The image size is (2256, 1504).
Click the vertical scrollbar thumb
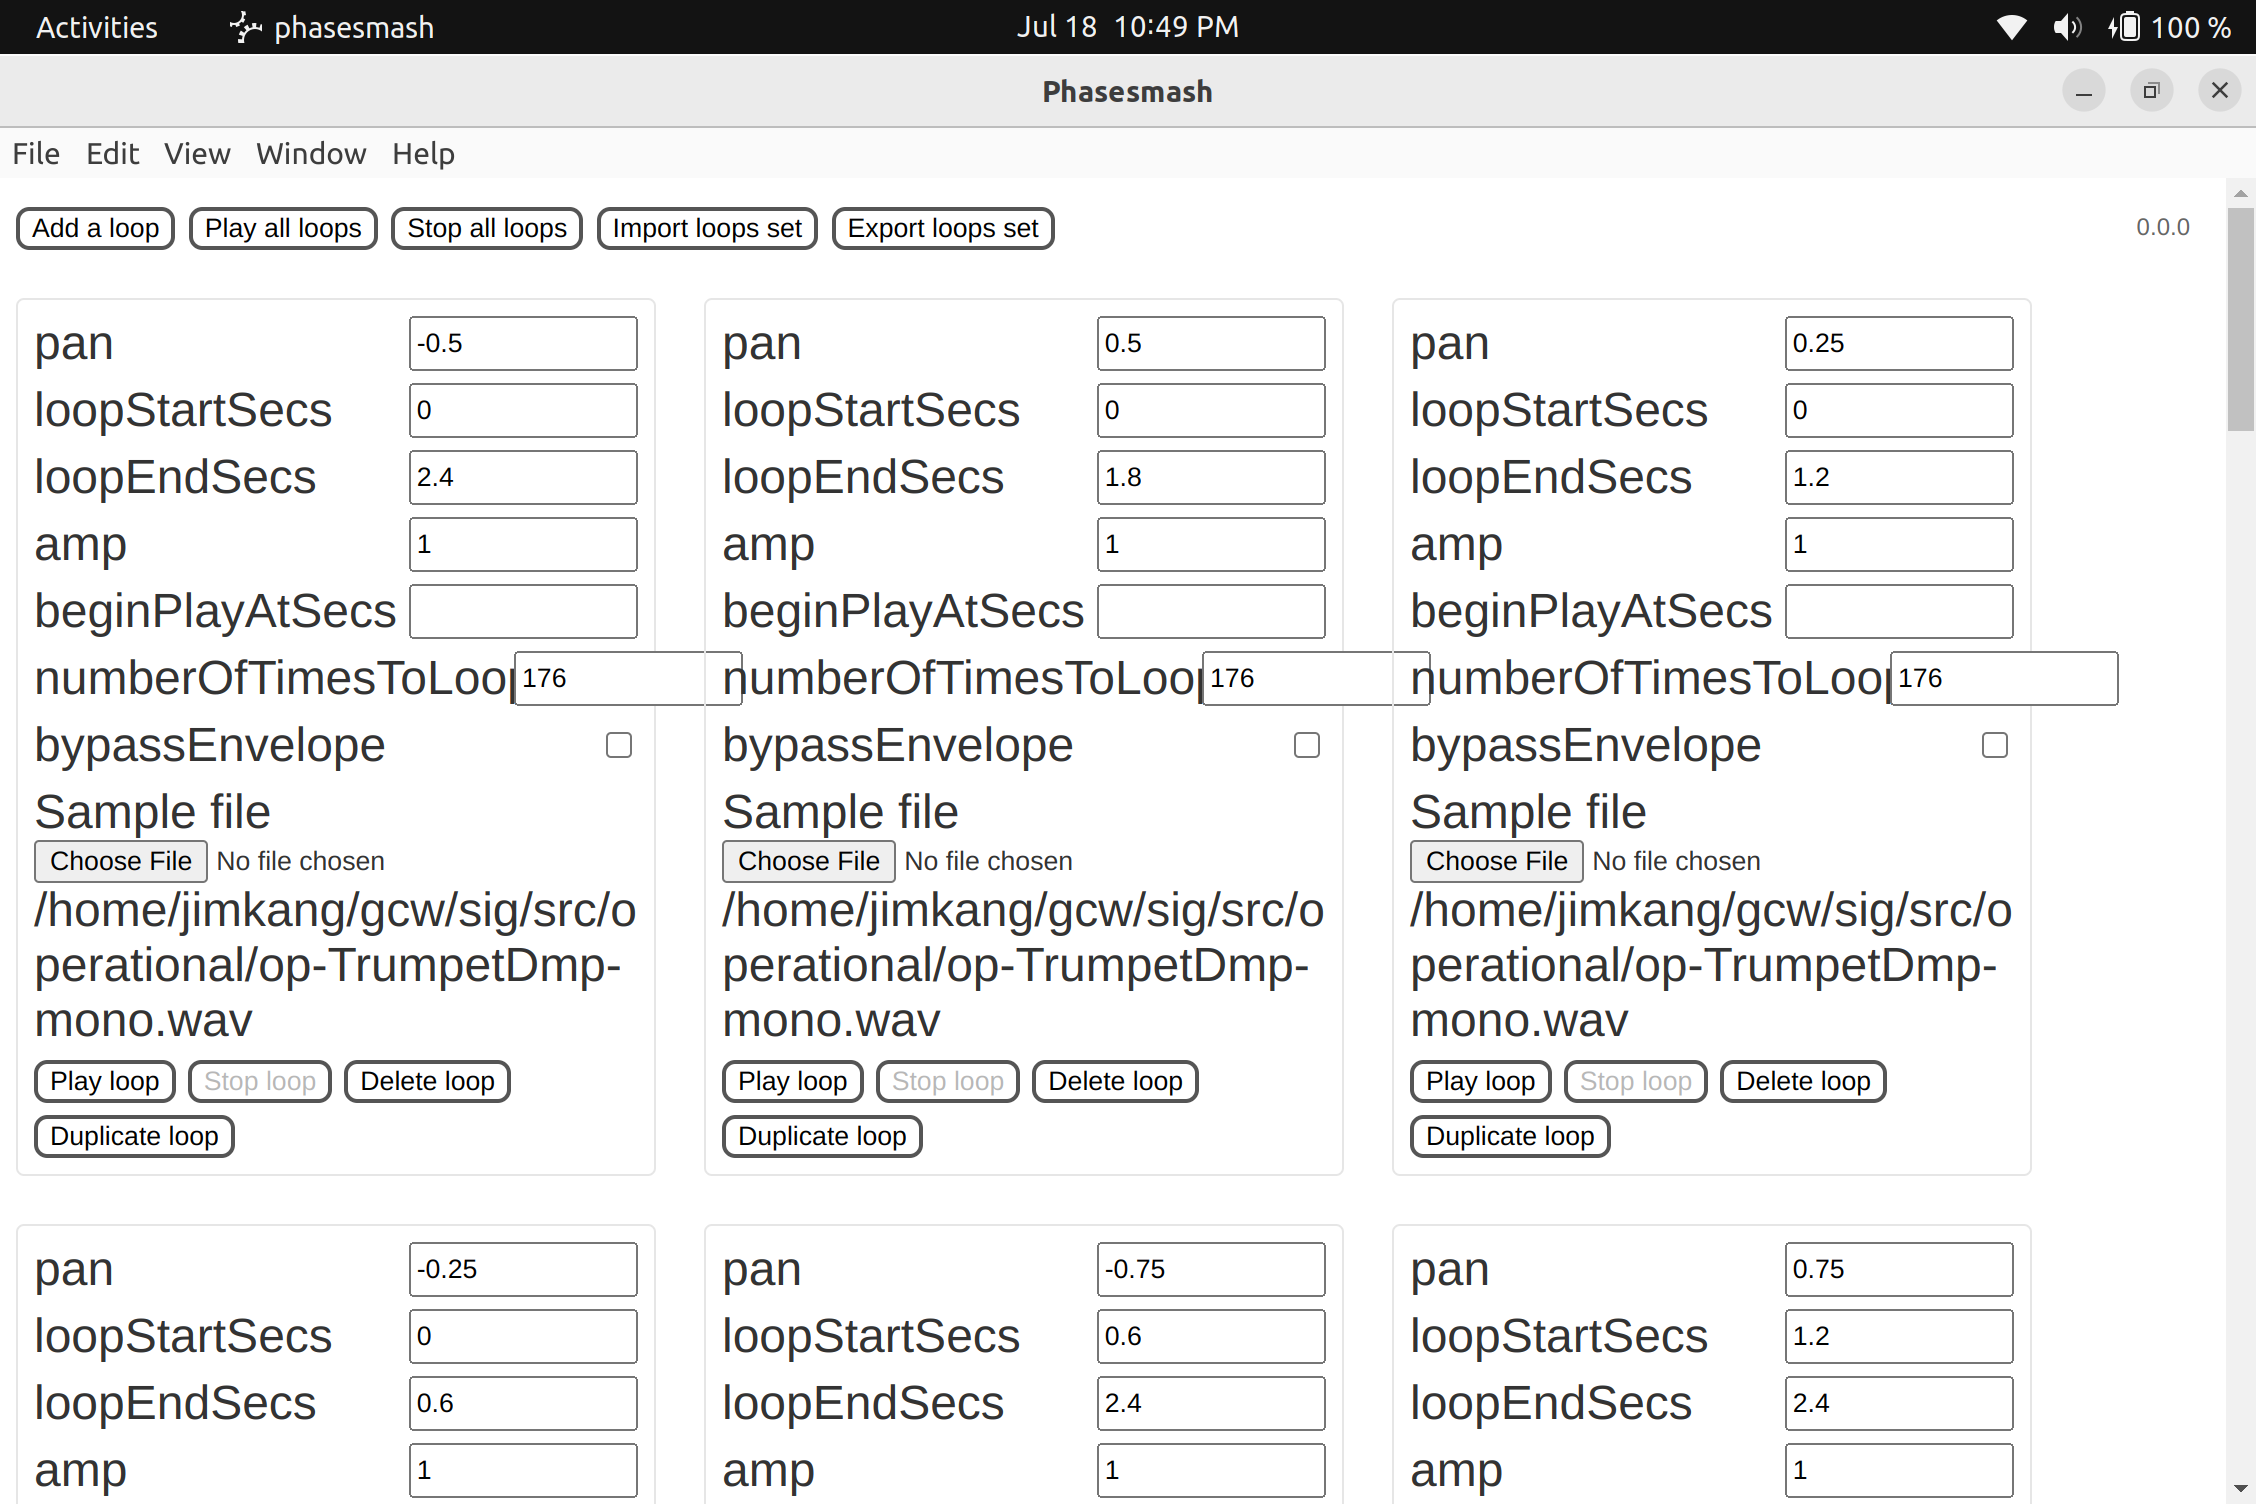[x=2240, y=320]
